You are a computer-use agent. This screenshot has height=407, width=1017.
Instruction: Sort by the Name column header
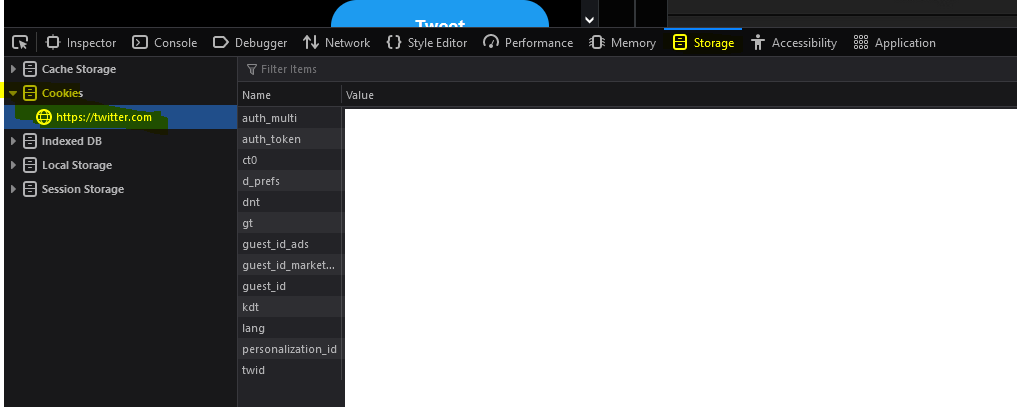pos(289,95)
